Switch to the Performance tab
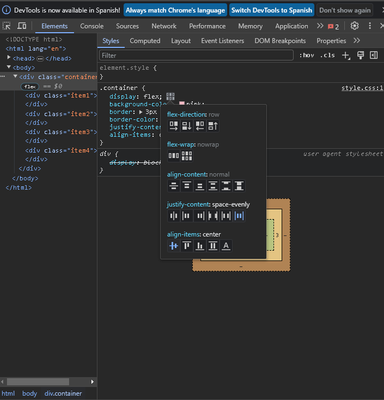Viewport: 384px width, 400px height. click(207, 26)
